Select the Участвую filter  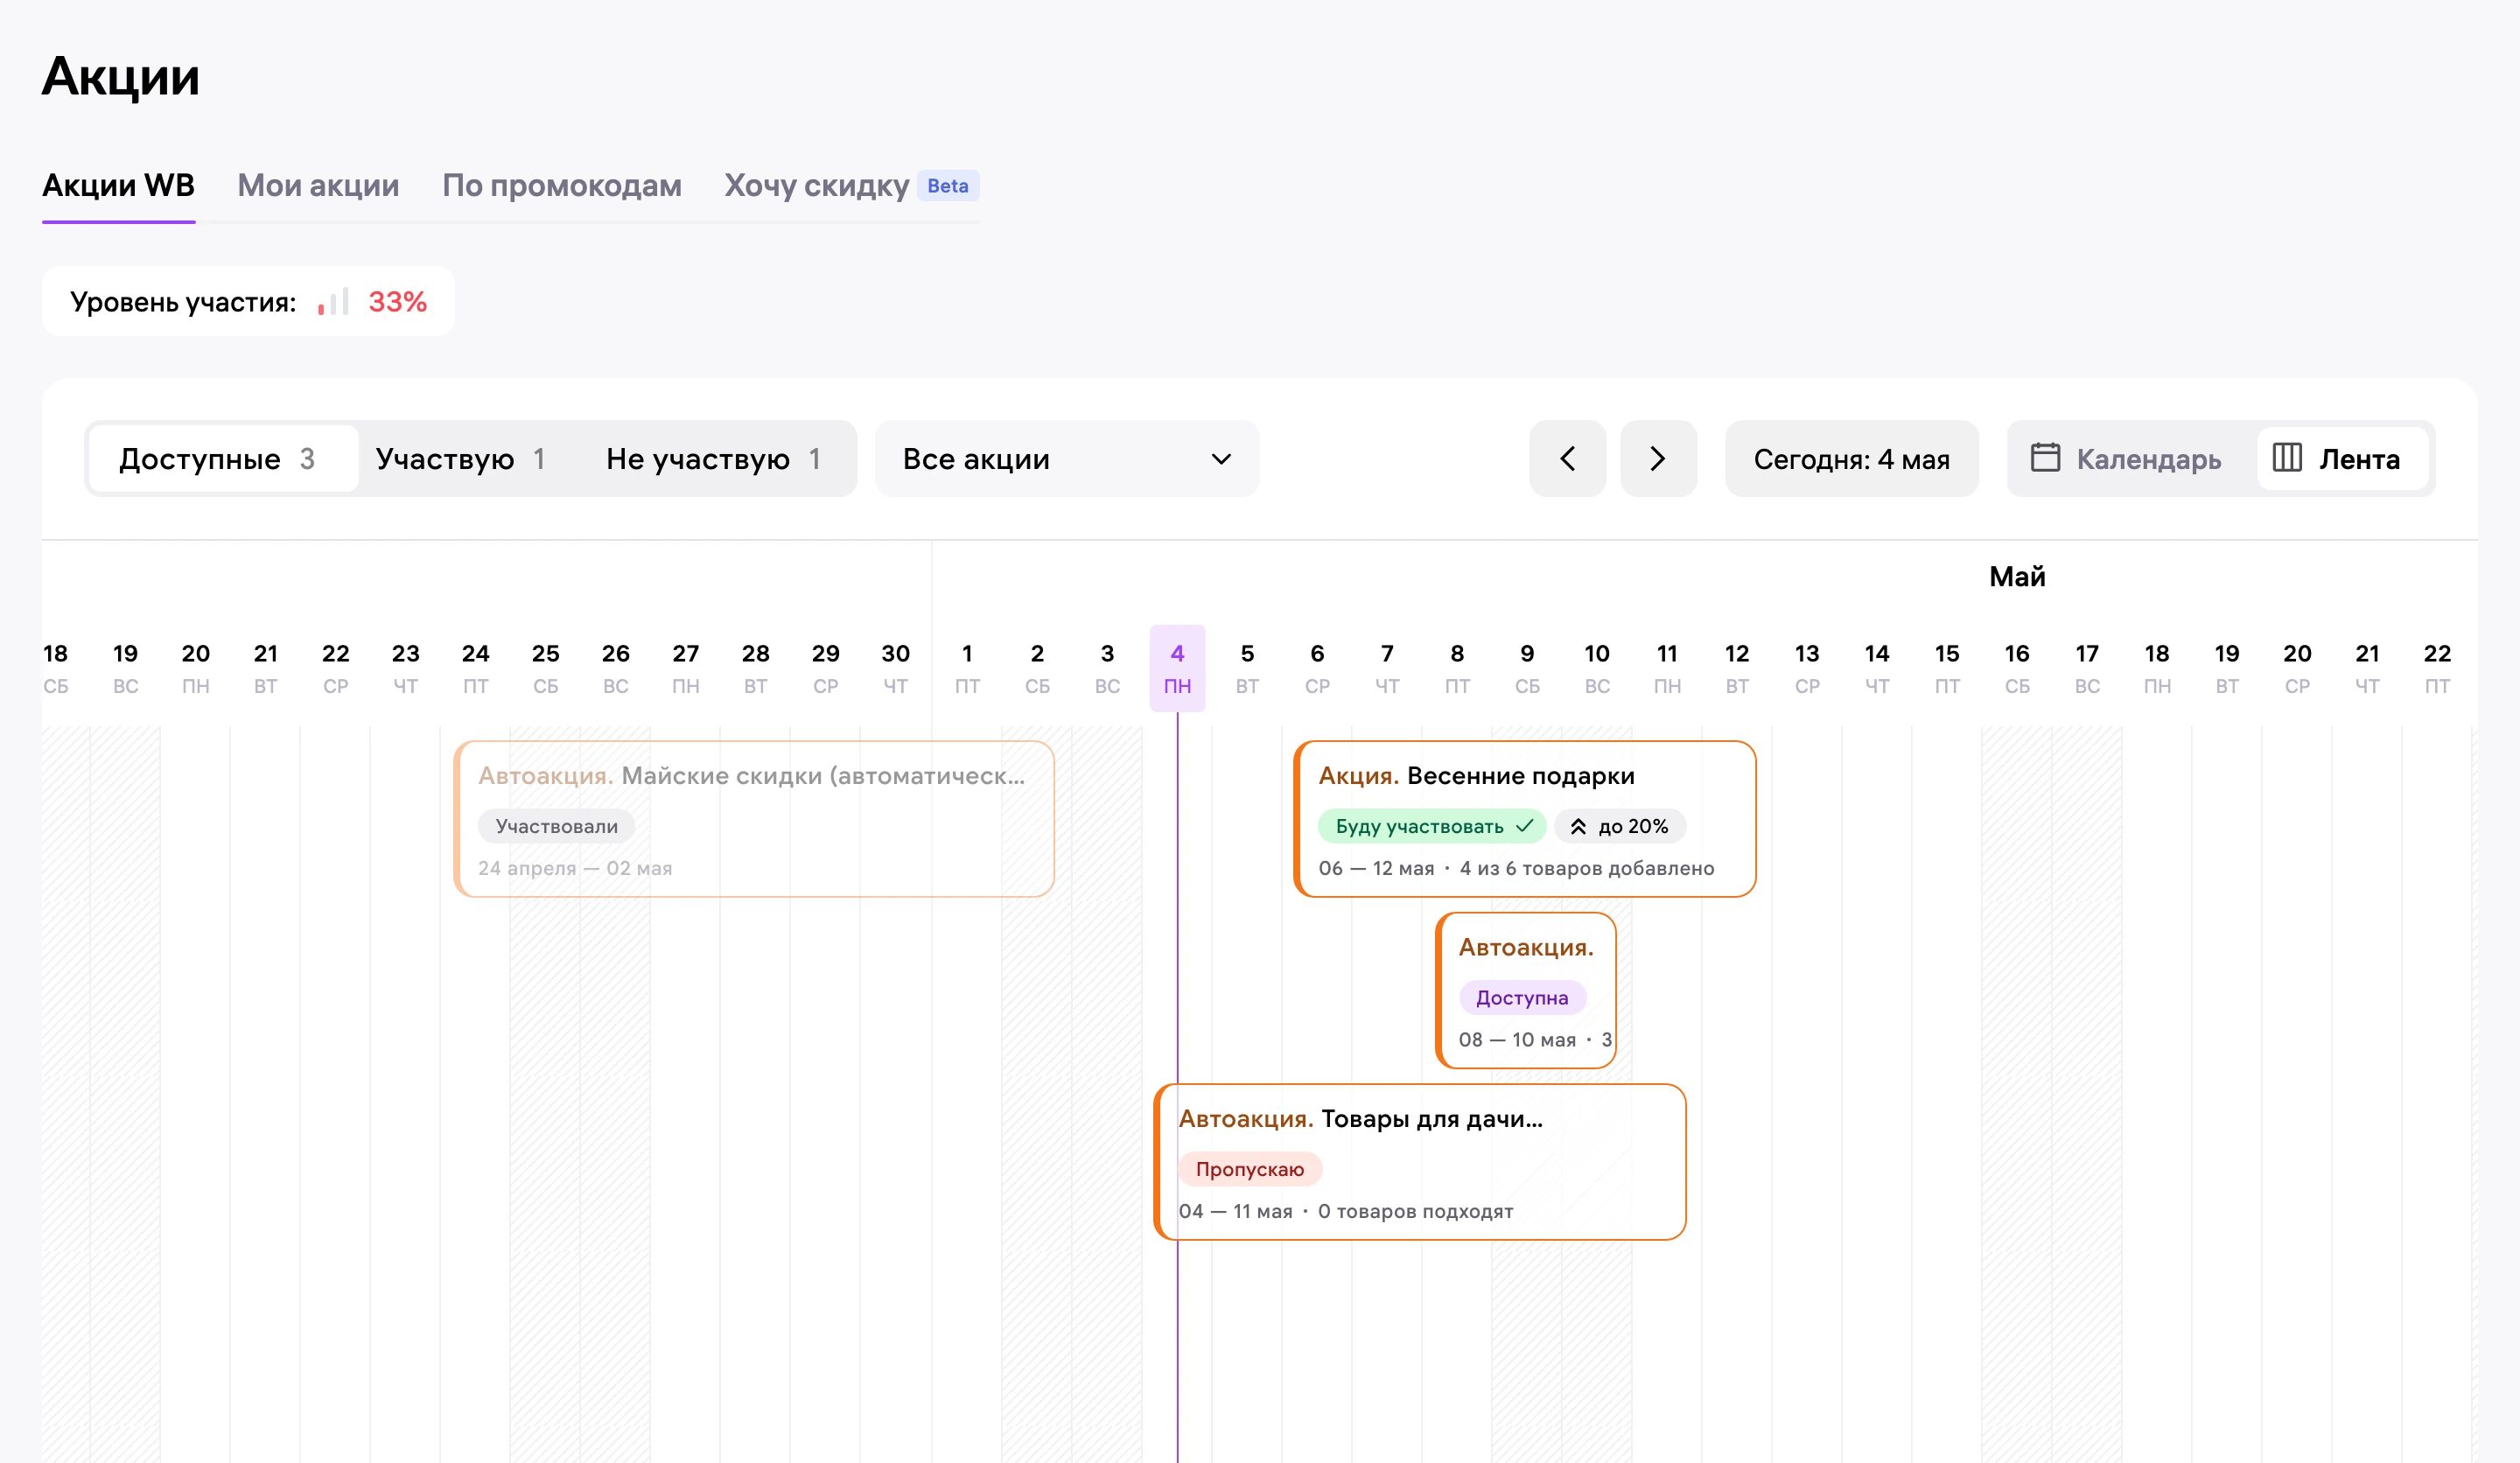coord(461,459)
